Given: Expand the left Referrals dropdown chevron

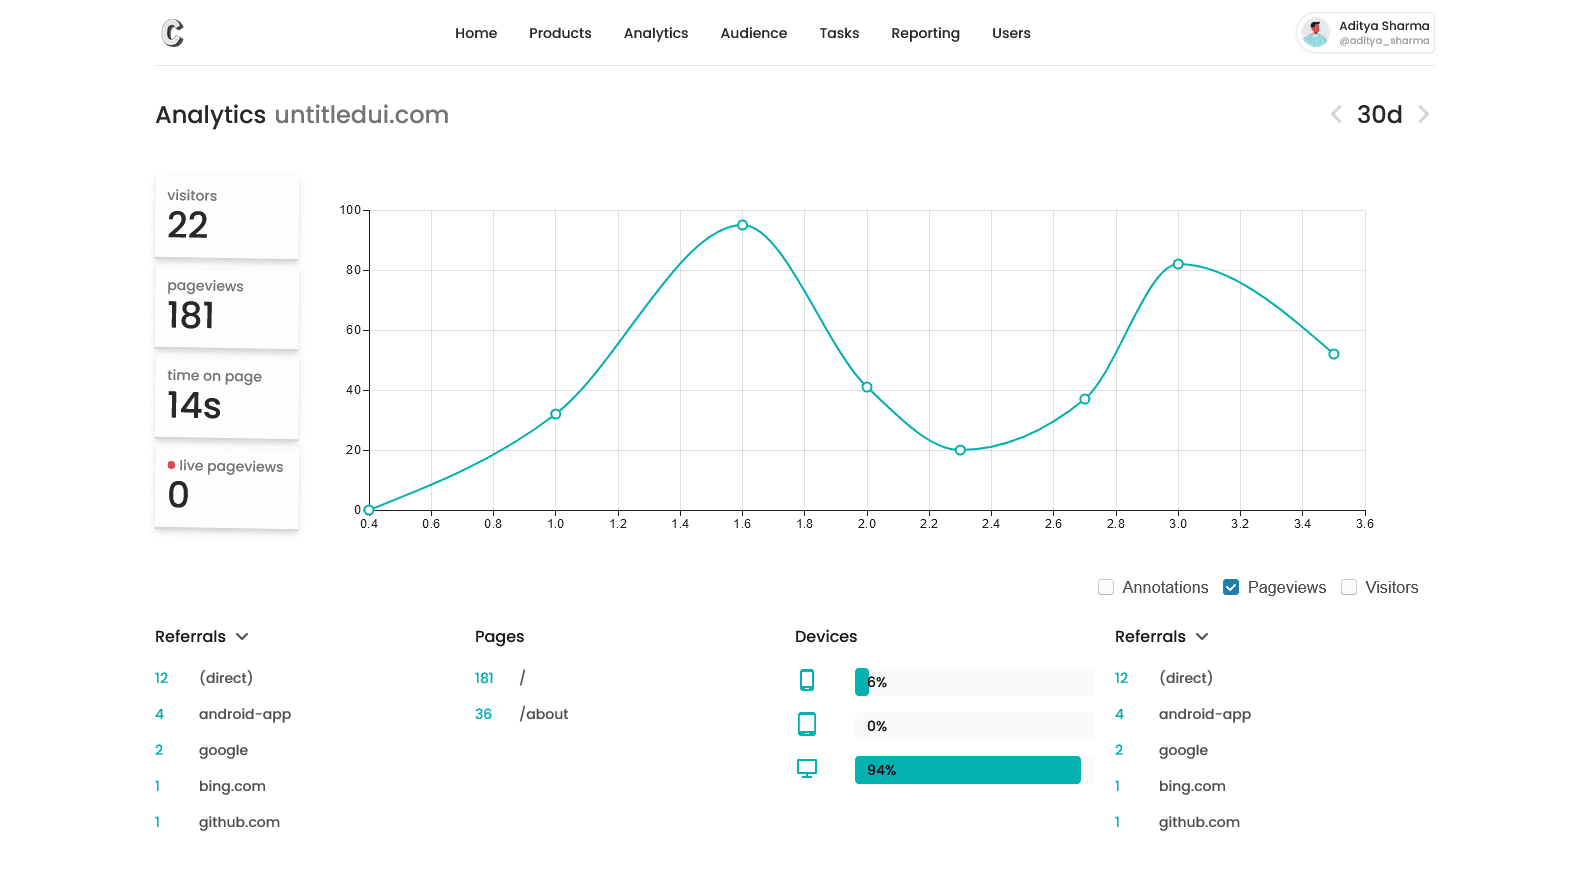Looking at the screenshot, I should (x=242, y=637).
